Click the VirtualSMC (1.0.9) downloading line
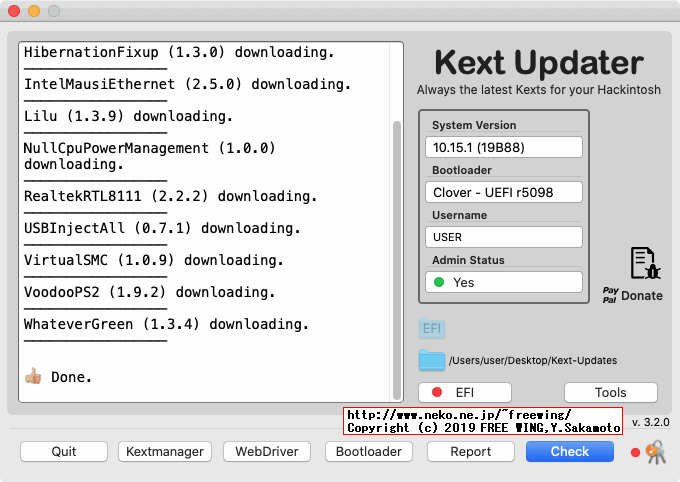 coord(153,260)
